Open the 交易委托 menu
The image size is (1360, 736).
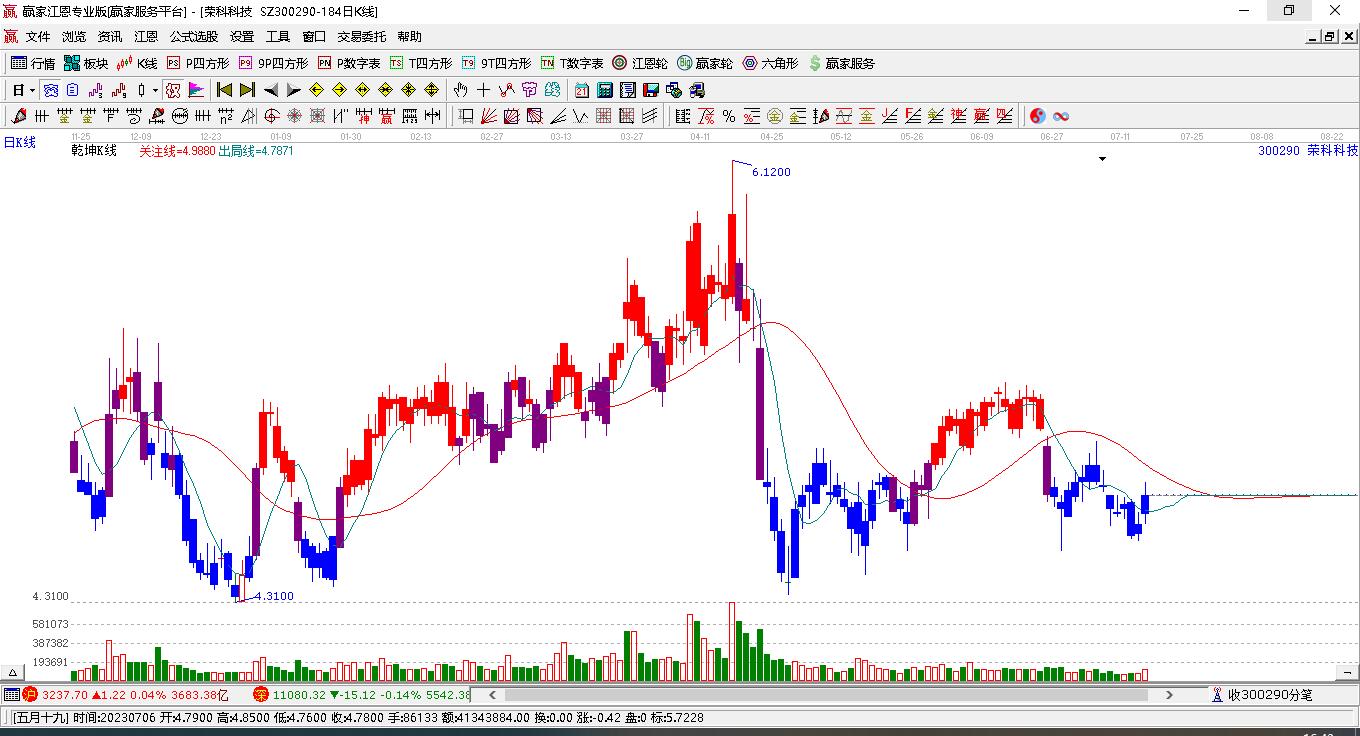point(362,37)
